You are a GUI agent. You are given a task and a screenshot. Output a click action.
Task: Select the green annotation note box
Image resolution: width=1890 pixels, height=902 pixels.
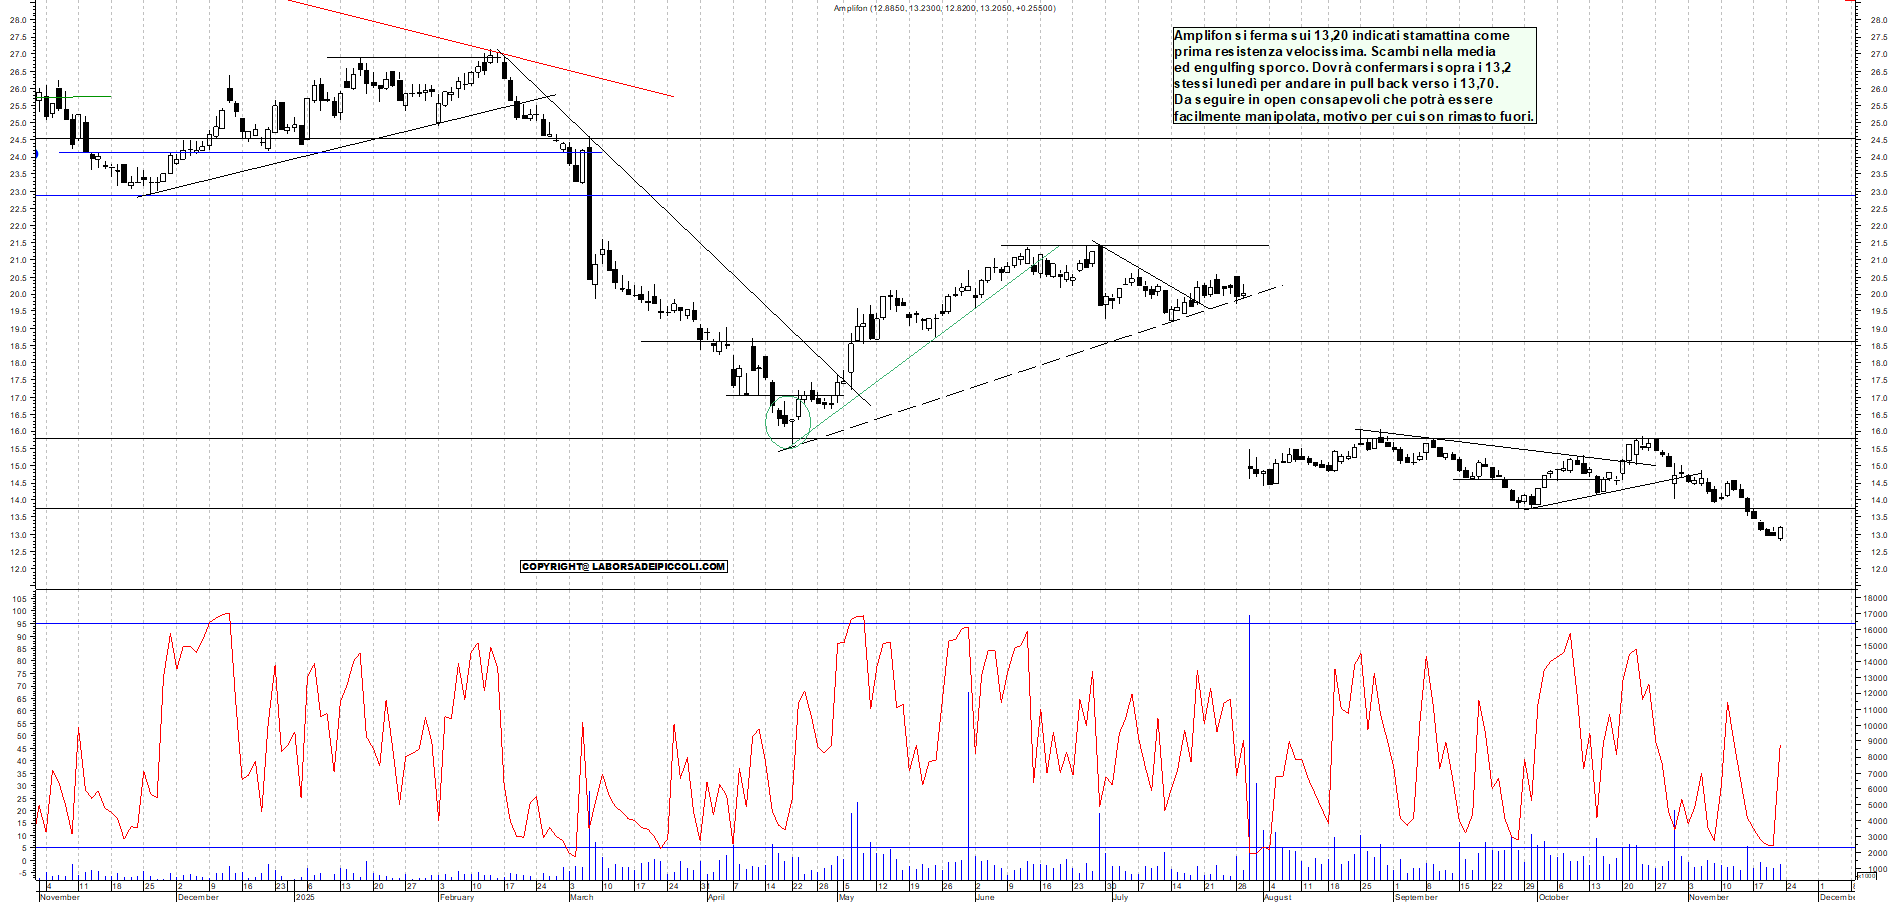point(1355,75)
